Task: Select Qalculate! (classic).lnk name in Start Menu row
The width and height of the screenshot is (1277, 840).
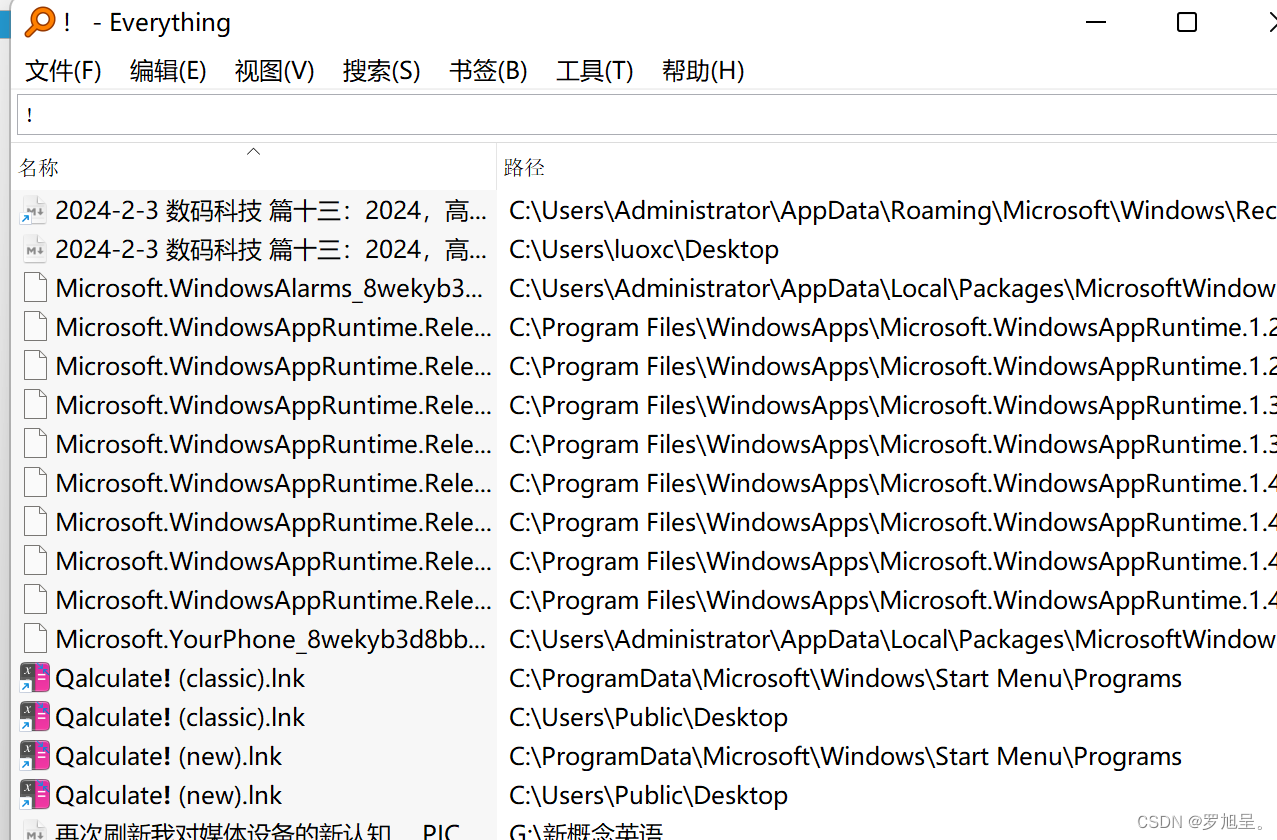Action: click(x=180, y=678)
